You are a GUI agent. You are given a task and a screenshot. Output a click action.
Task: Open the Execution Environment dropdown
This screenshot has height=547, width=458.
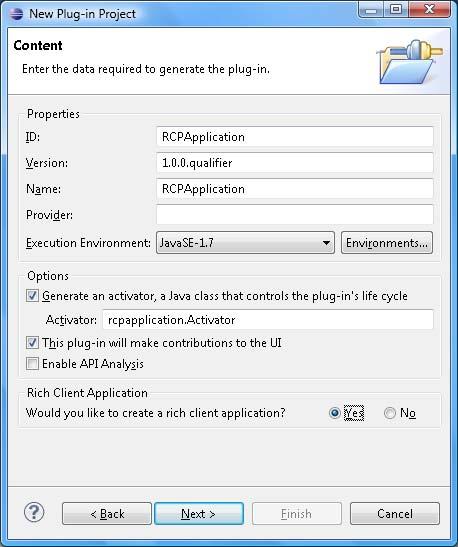point(245,242)
